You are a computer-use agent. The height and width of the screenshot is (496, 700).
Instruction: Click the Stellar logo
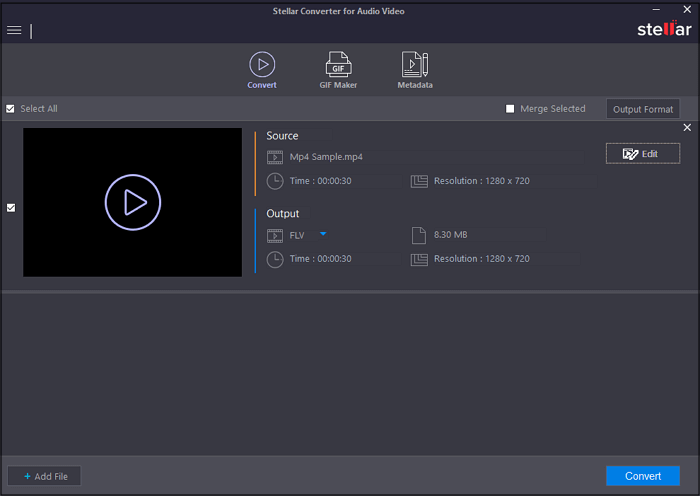point(663,28)
